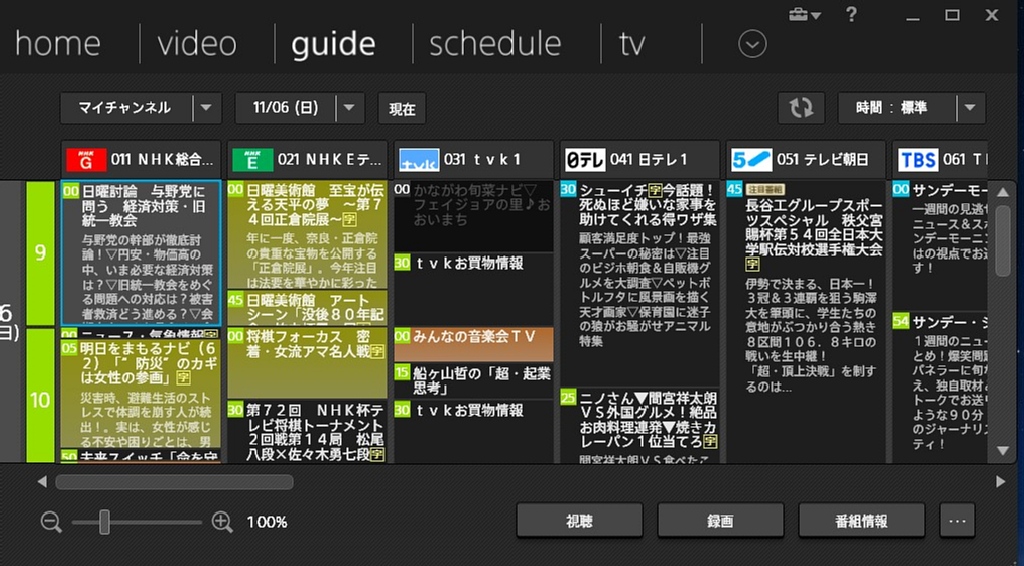Jump to 現在 current time
Viewport: 1024px width, 566px height.
click(402, 108)
